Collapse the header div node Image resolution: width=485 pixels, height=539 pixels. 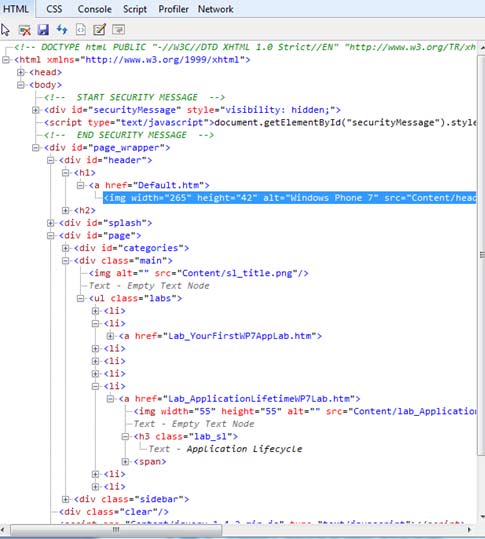51,160
